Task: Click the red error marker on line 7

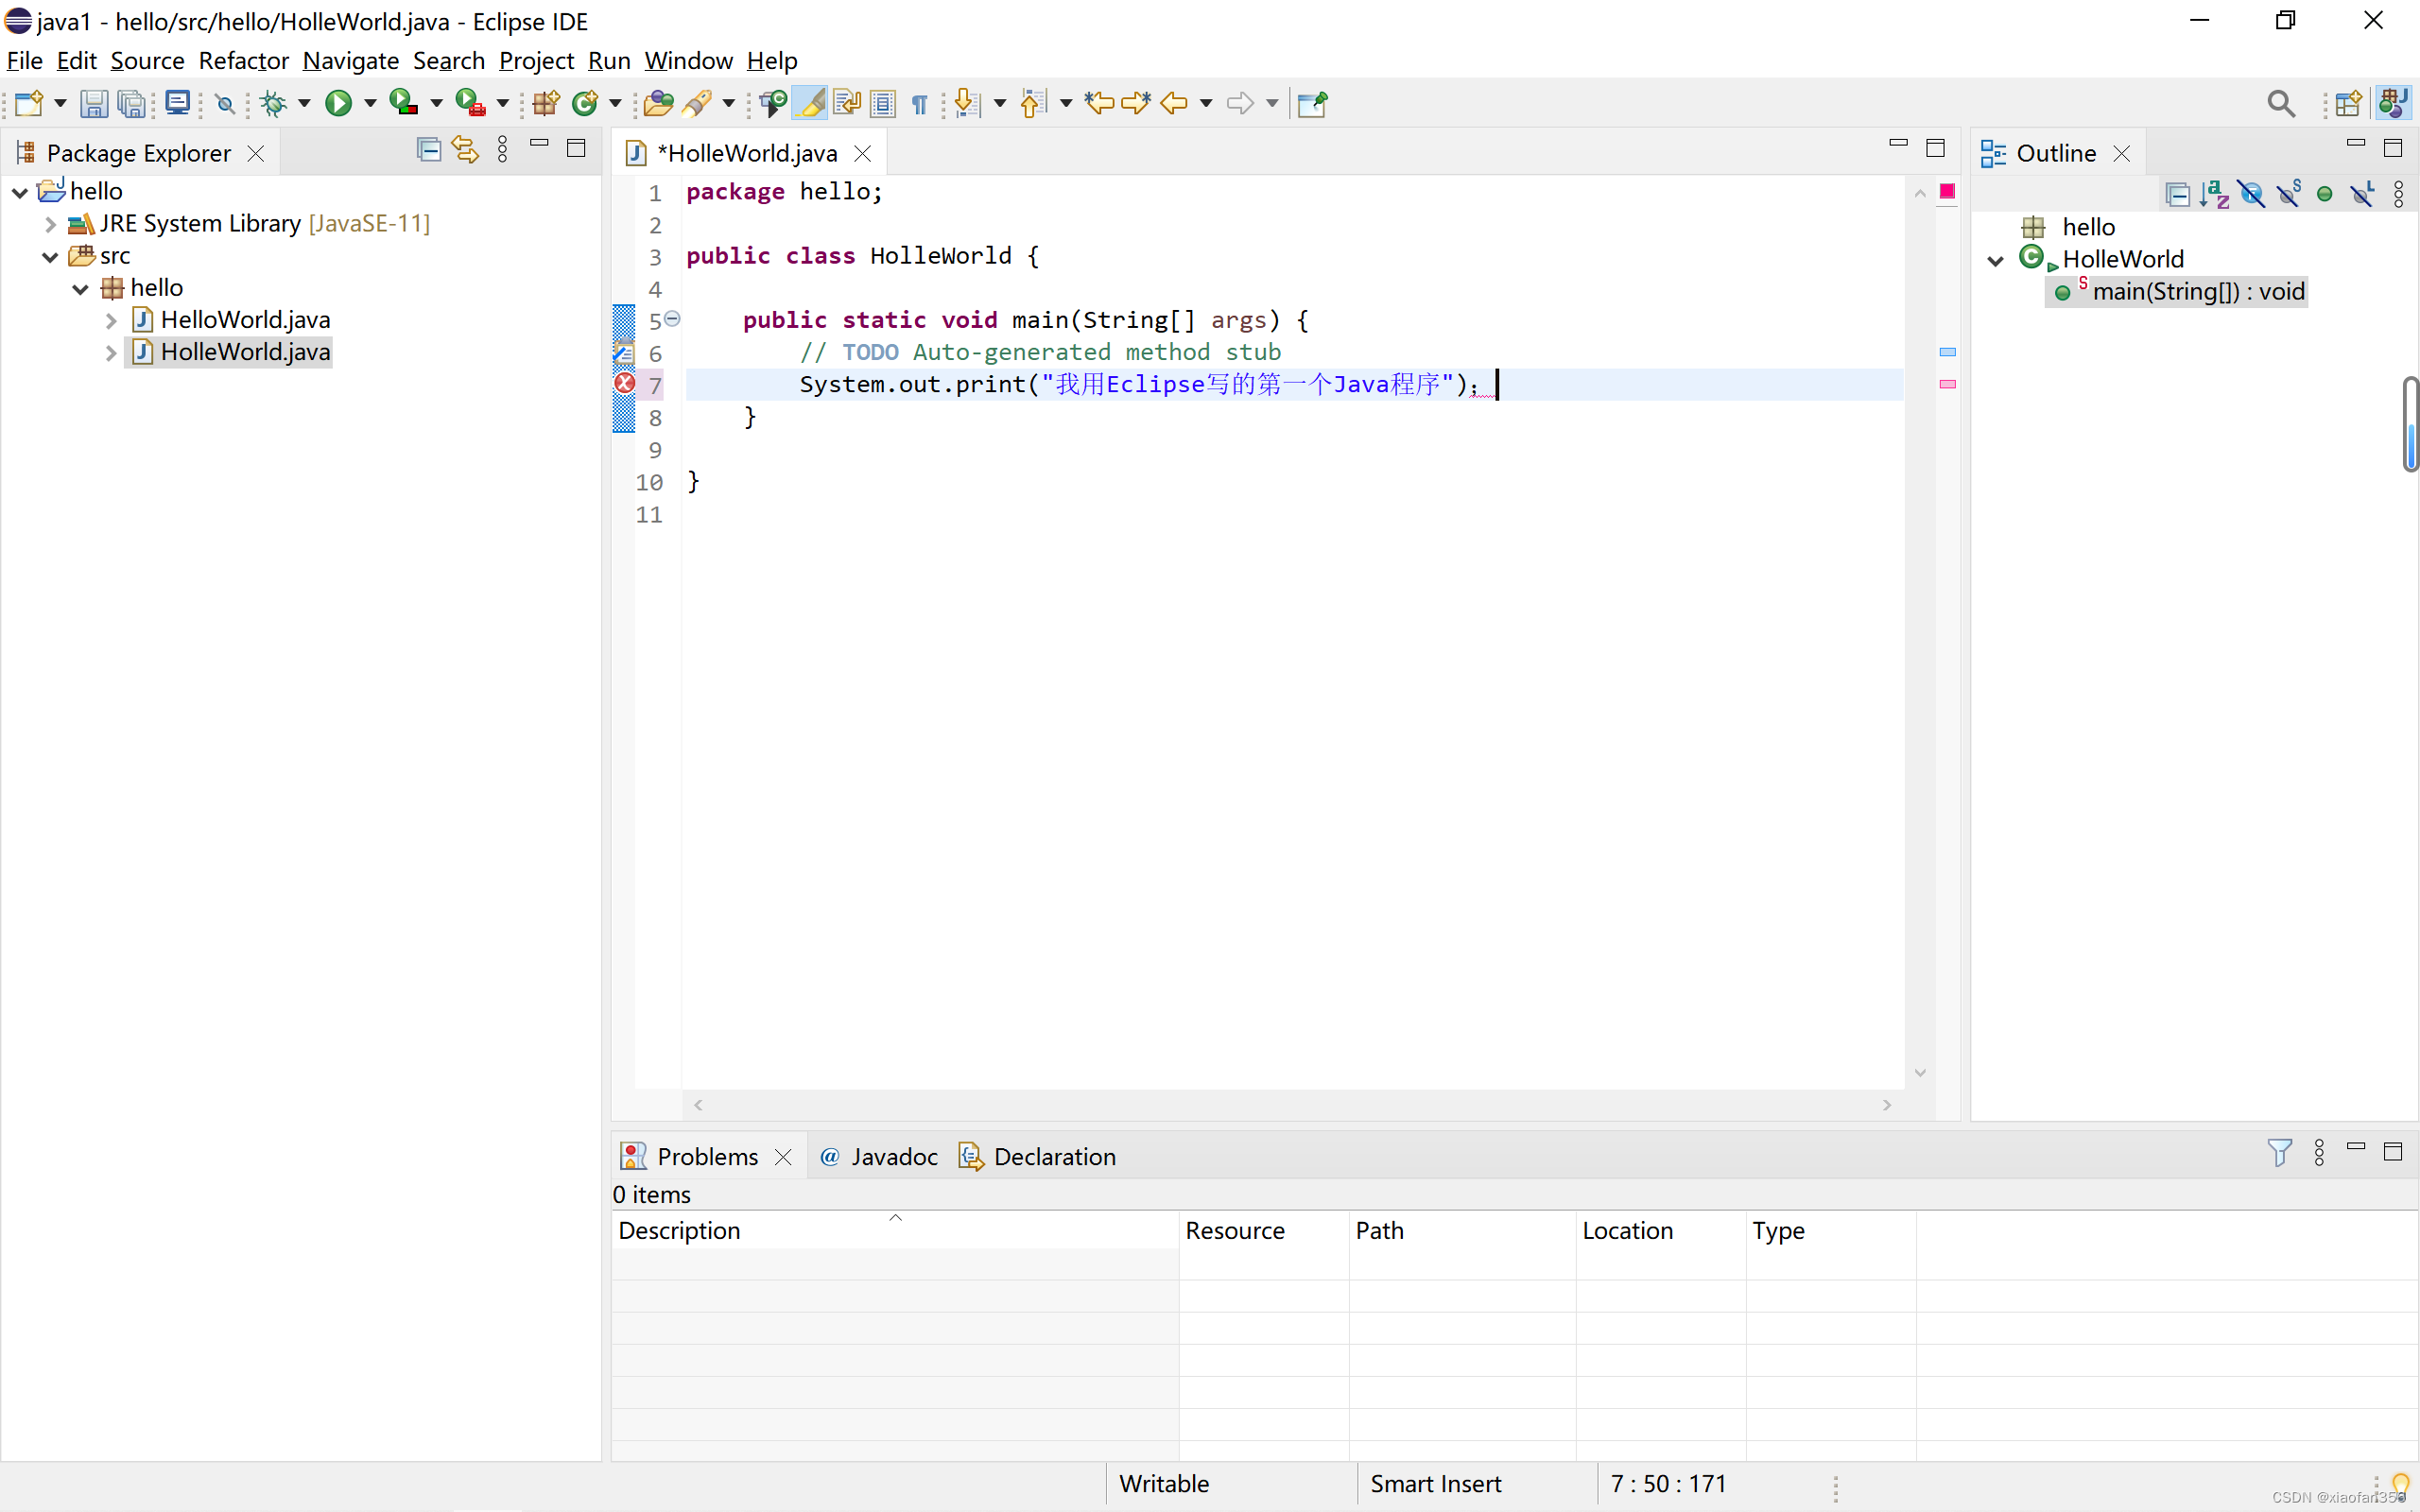Action: click(624, 383)
